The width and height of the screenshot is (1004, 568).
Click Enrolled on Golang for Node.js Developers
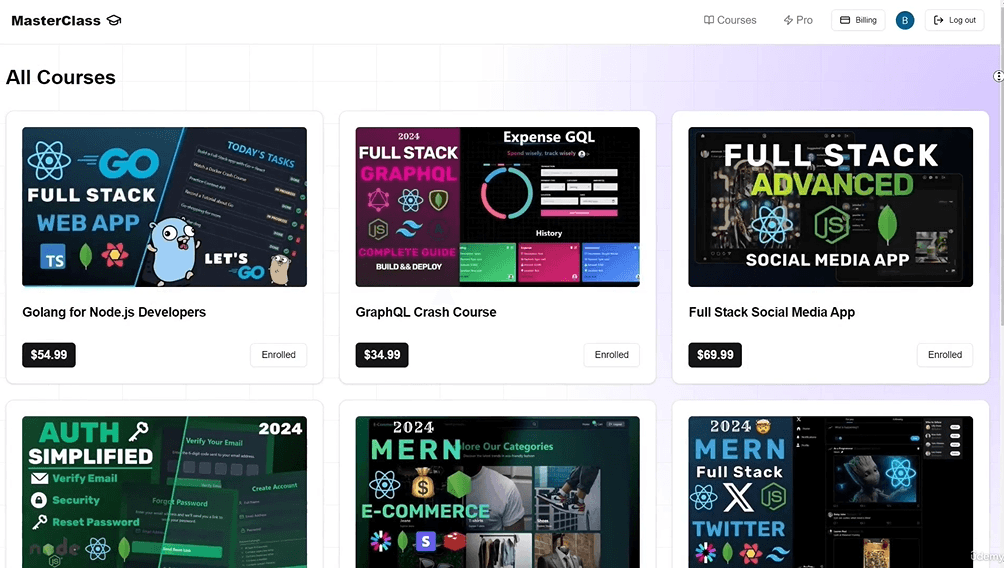pos(278,355)
